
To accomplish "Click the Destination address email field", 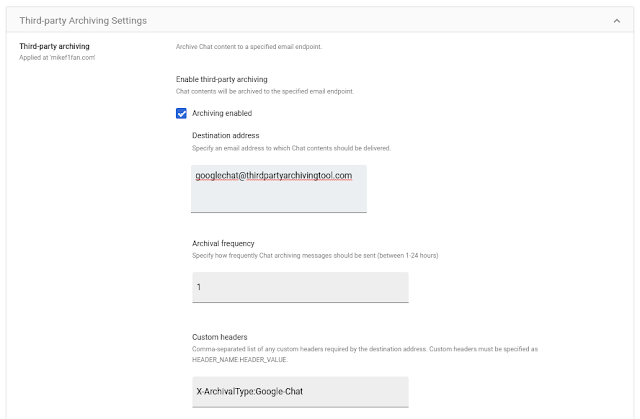I will tap(279, 189).
